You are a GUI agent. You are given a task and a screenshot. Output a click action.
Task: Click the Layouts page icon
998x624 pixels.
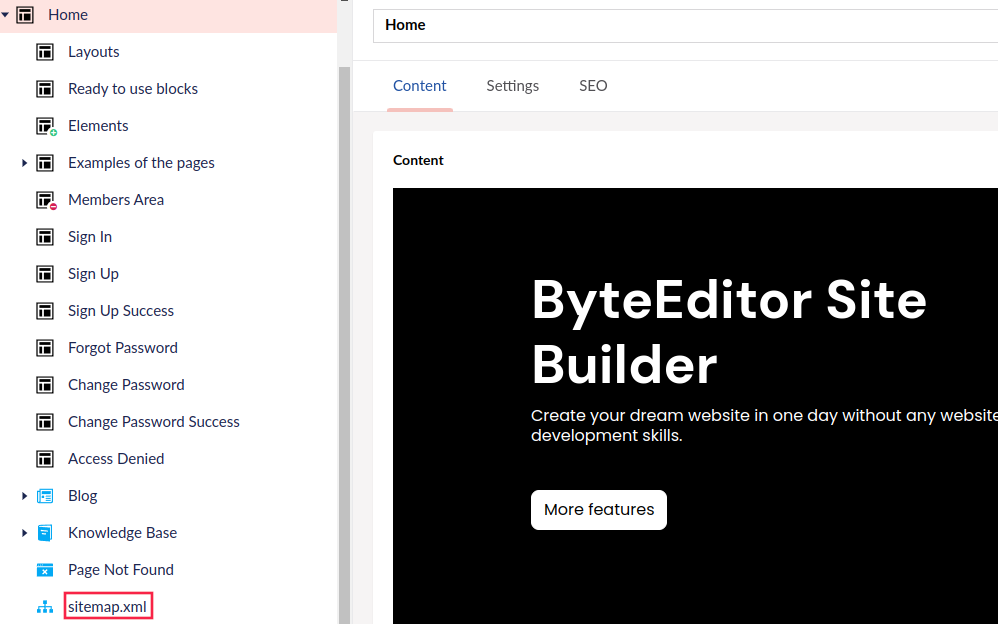tap(45, 52)
